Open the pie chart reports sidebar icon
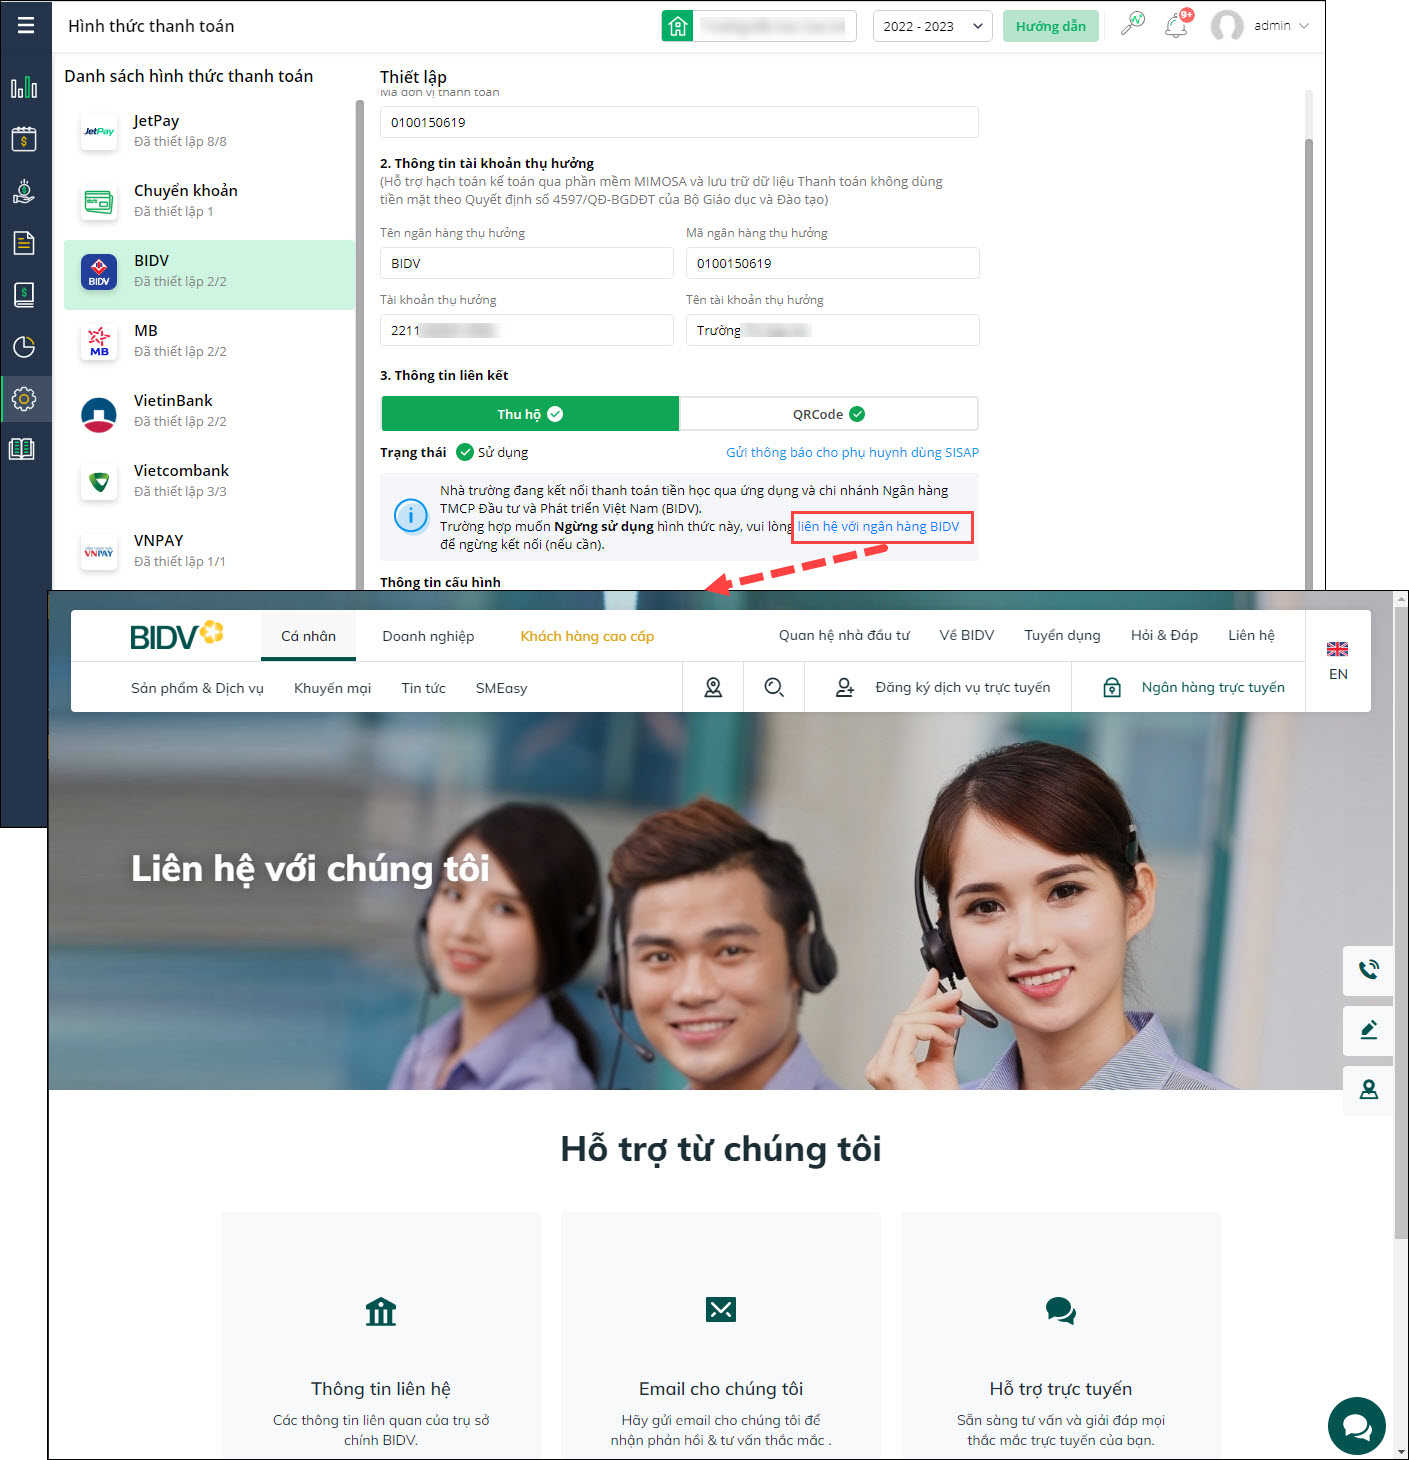The height and width of the screenshot is (1460, 1409). 24,347
